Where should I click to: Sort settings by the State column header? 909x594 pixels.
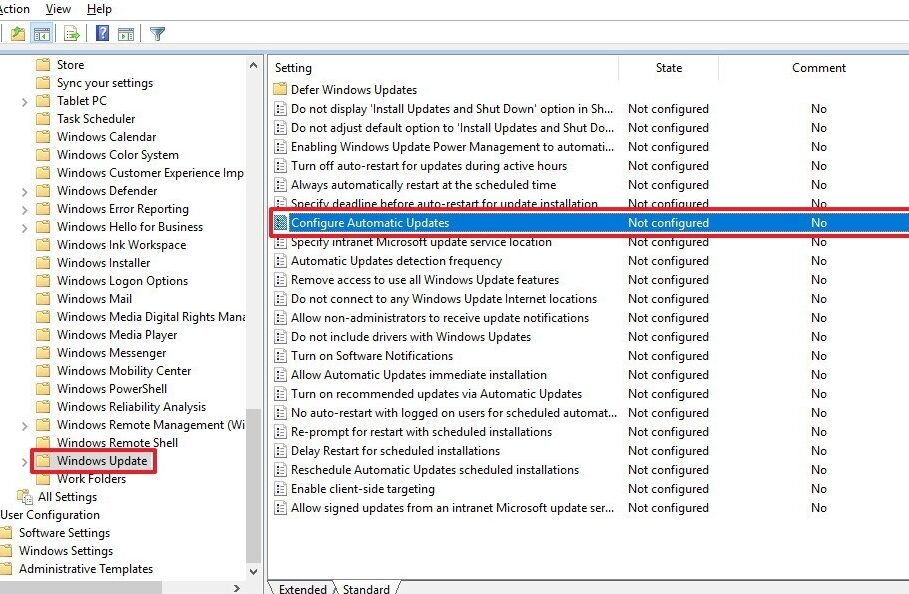coord(667,67)
